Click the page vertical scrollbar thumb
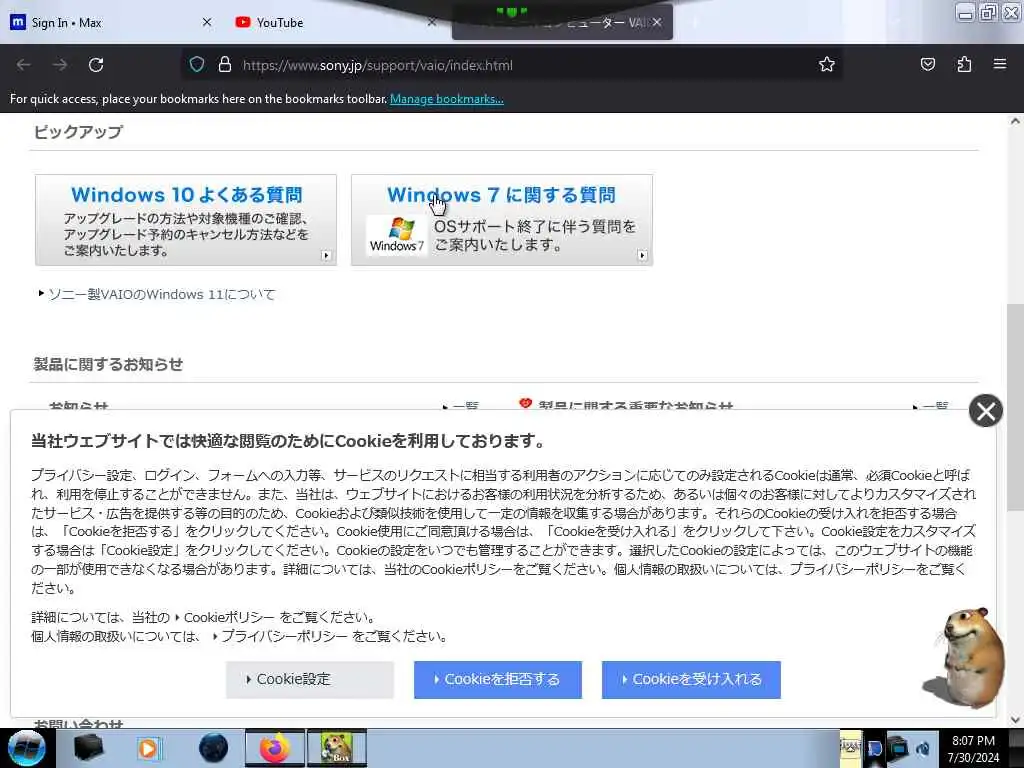Image resolution: width=1024 pixels, height=768 pixels. pyautogui.click(x=1015, y=405)
